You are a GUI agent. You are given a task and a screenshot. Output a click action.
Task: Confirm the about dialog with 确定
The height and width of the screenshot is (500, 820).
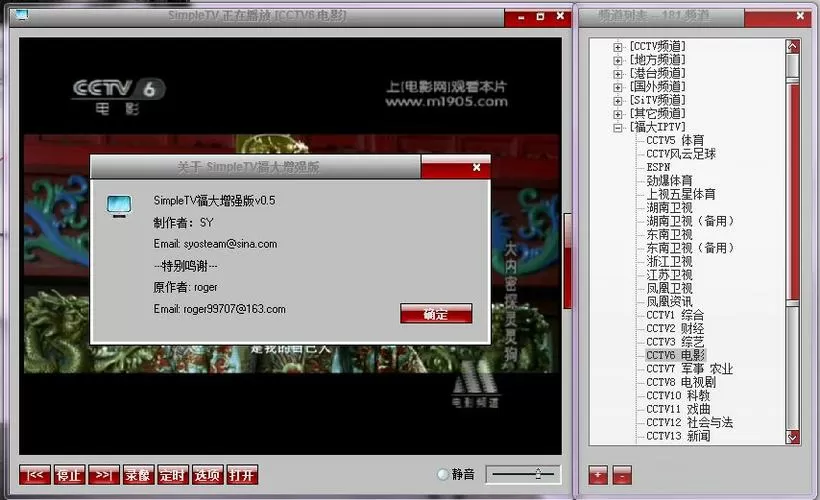pos(436,314)
